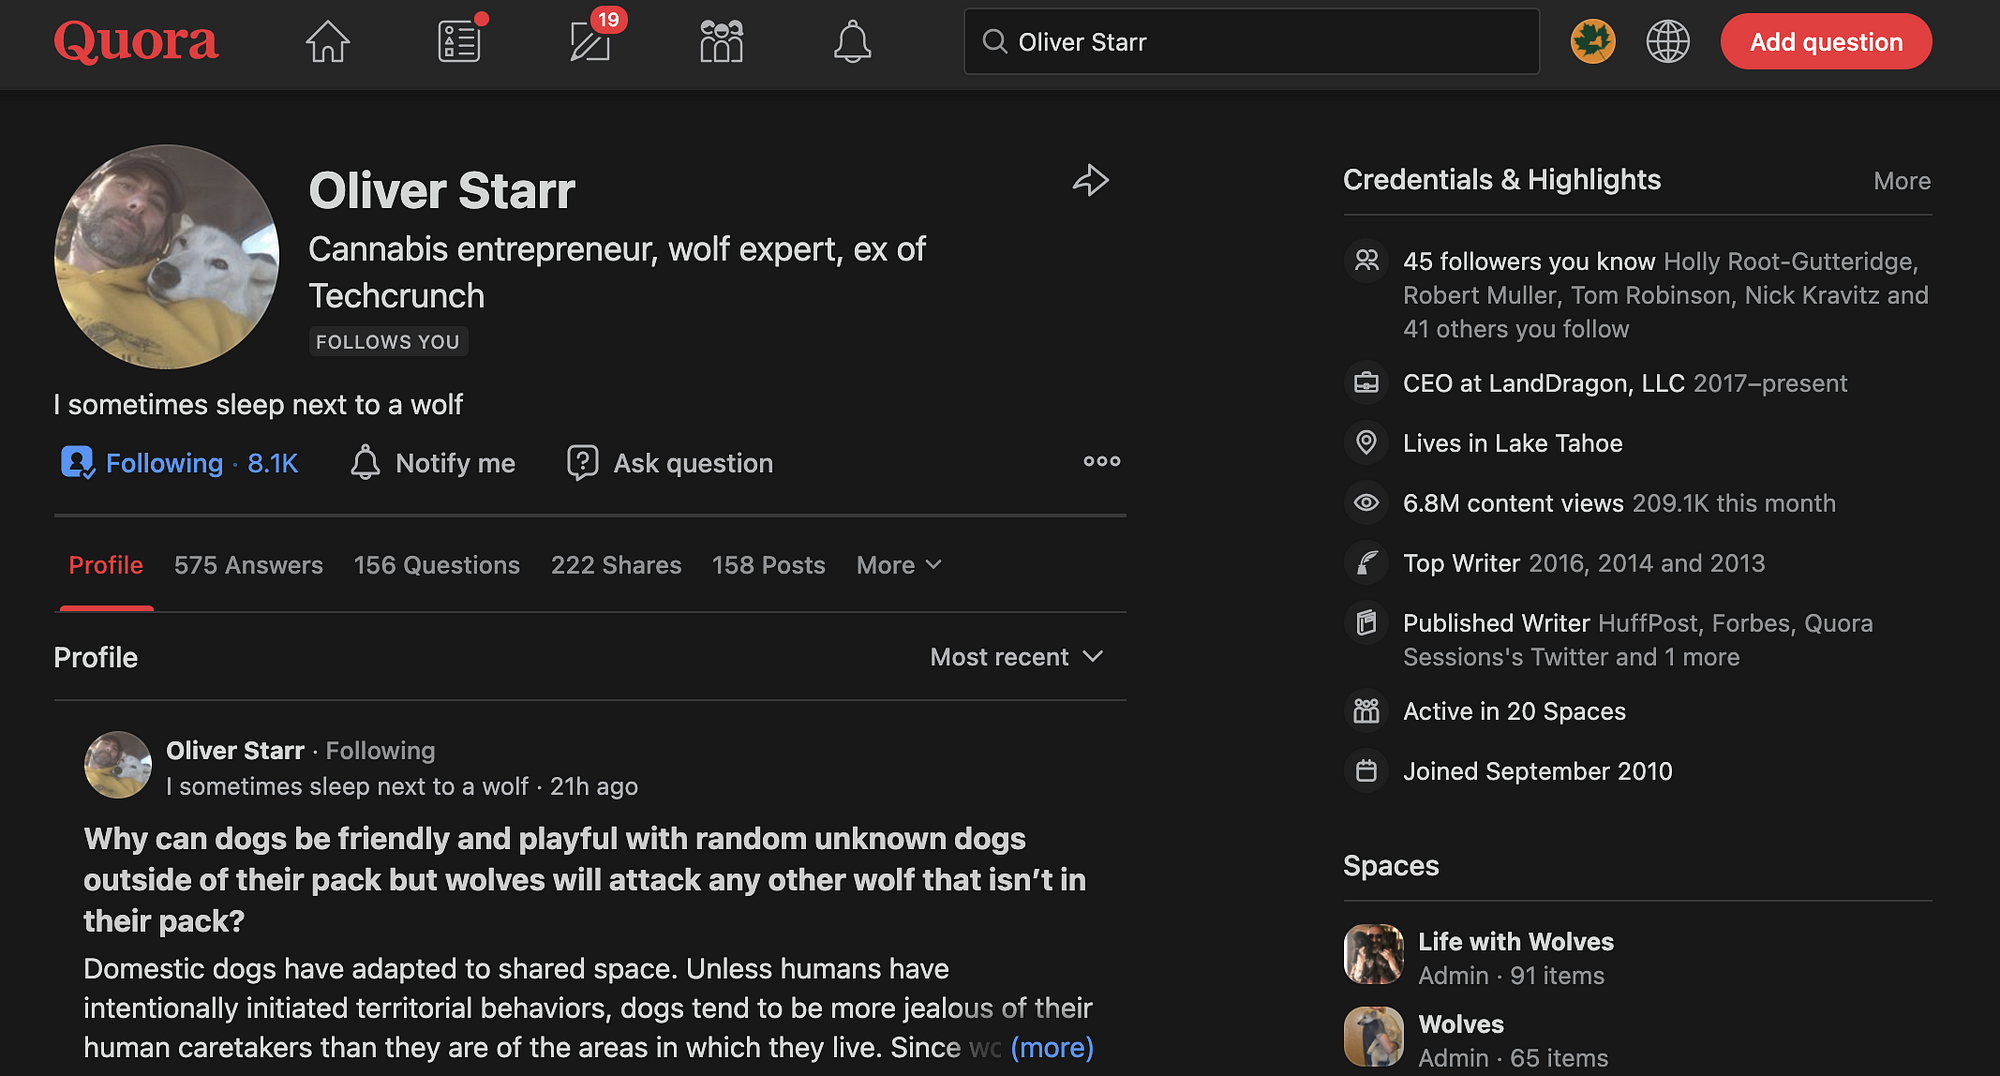Click the briefcase icon beside CEO credential
The height and width of the screenshot is (1076, 2000).
(1366, 383)
